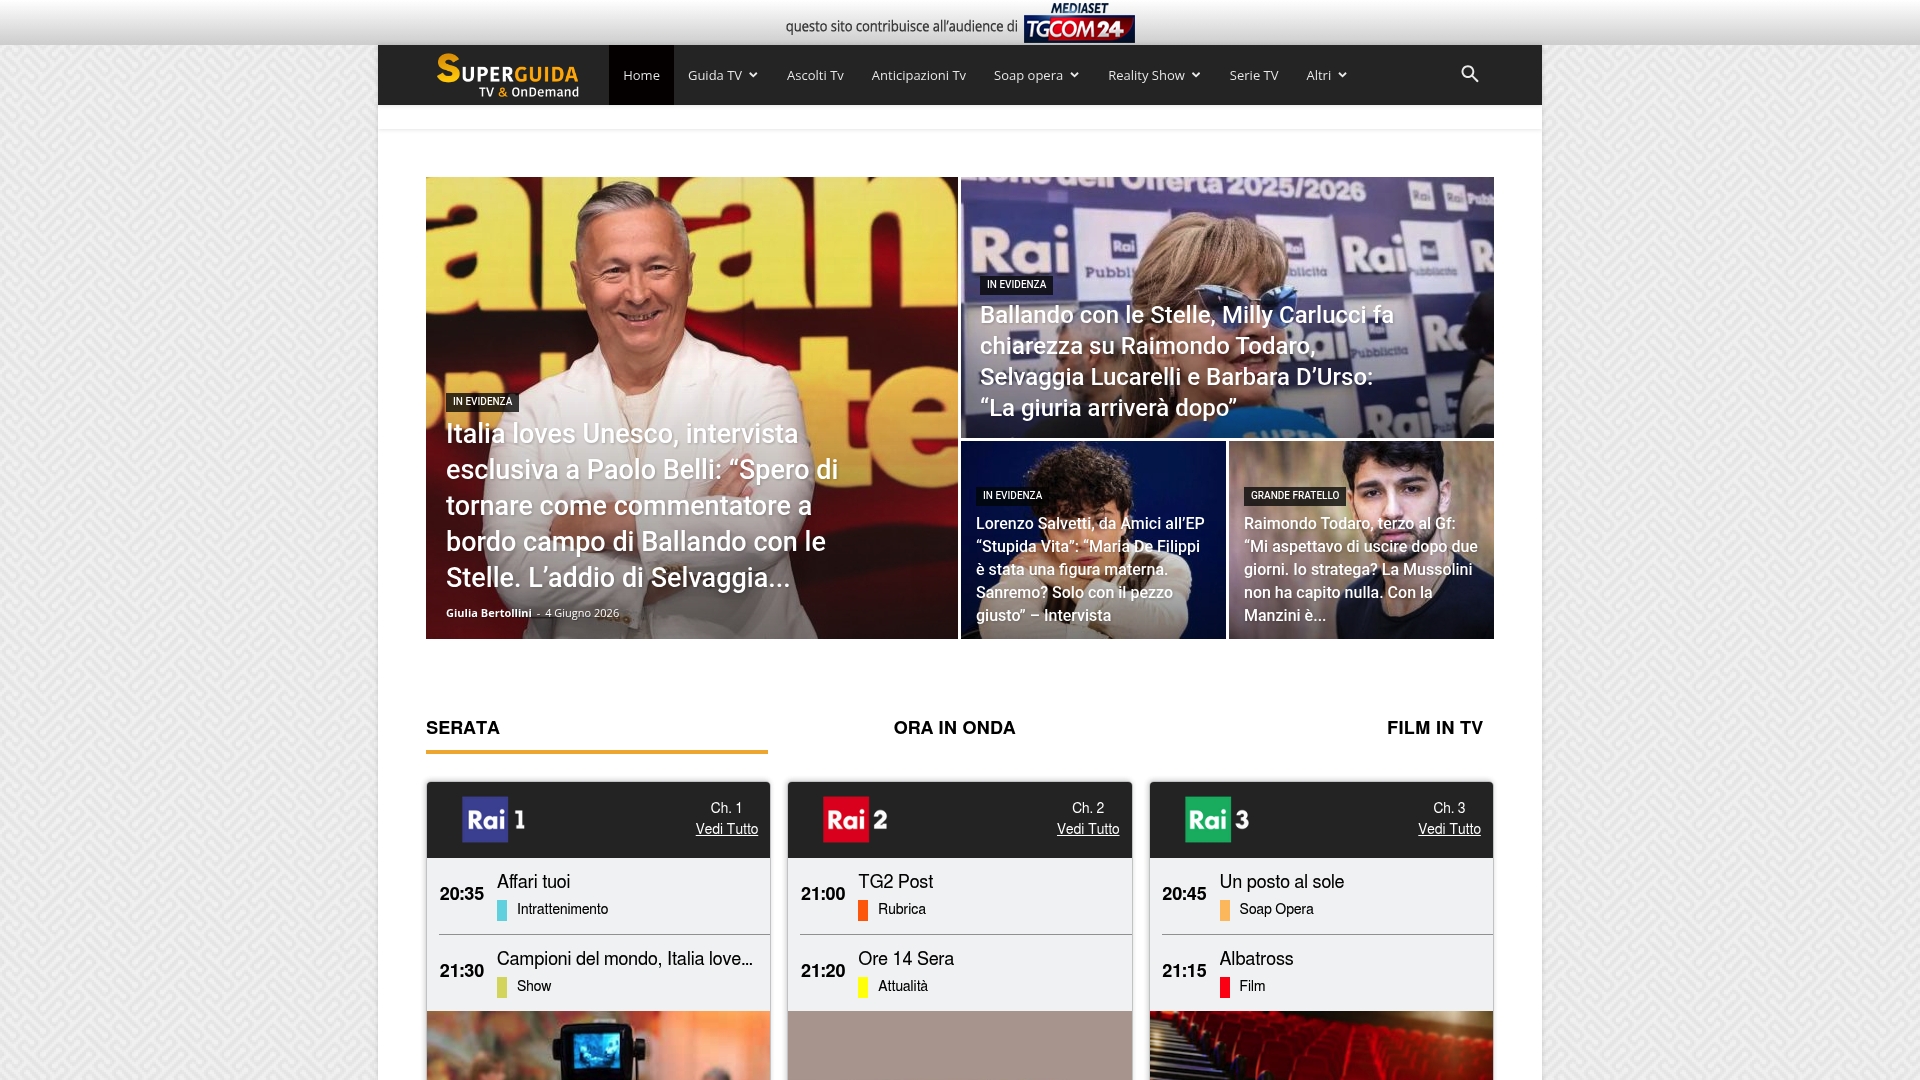Open the Lorenzo Salvetti interview headline
Screen dimensions: 1920x1080
[x=1090, y=569]
